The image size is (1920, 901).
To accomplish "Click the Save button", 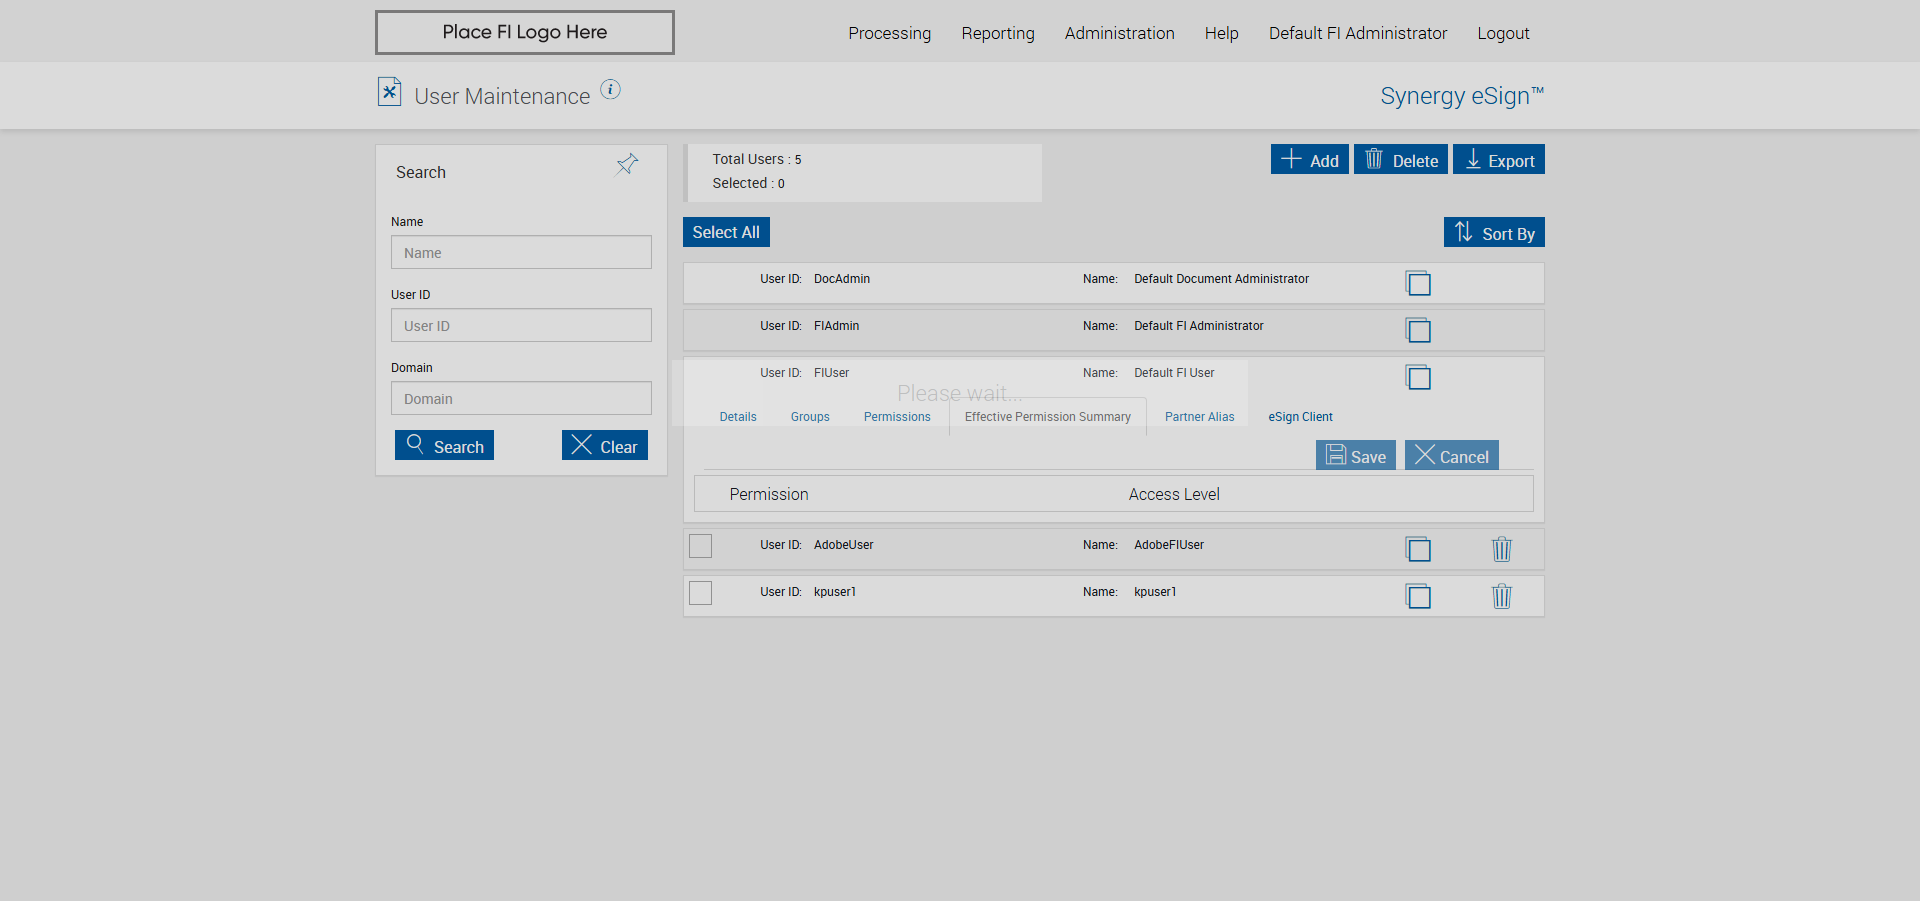I will (1356, 455).
